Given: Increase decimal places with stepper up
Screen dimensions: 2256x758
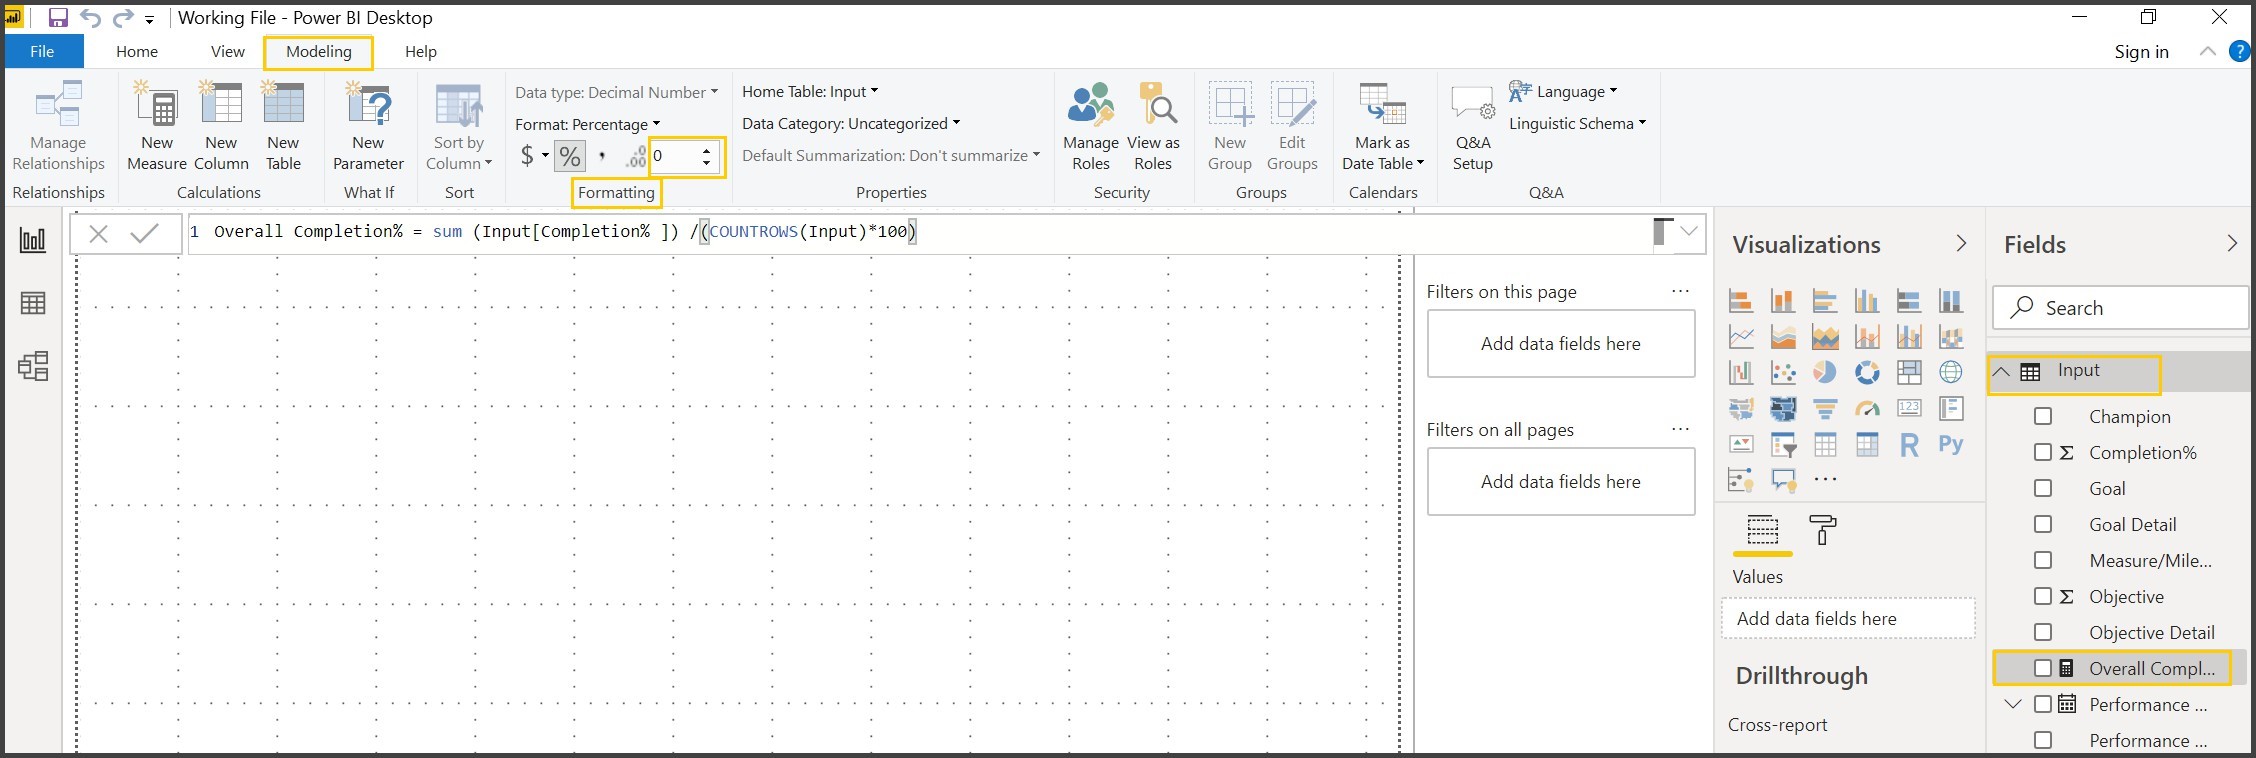Looking at the screenshot, I should [x=706, y=150].
